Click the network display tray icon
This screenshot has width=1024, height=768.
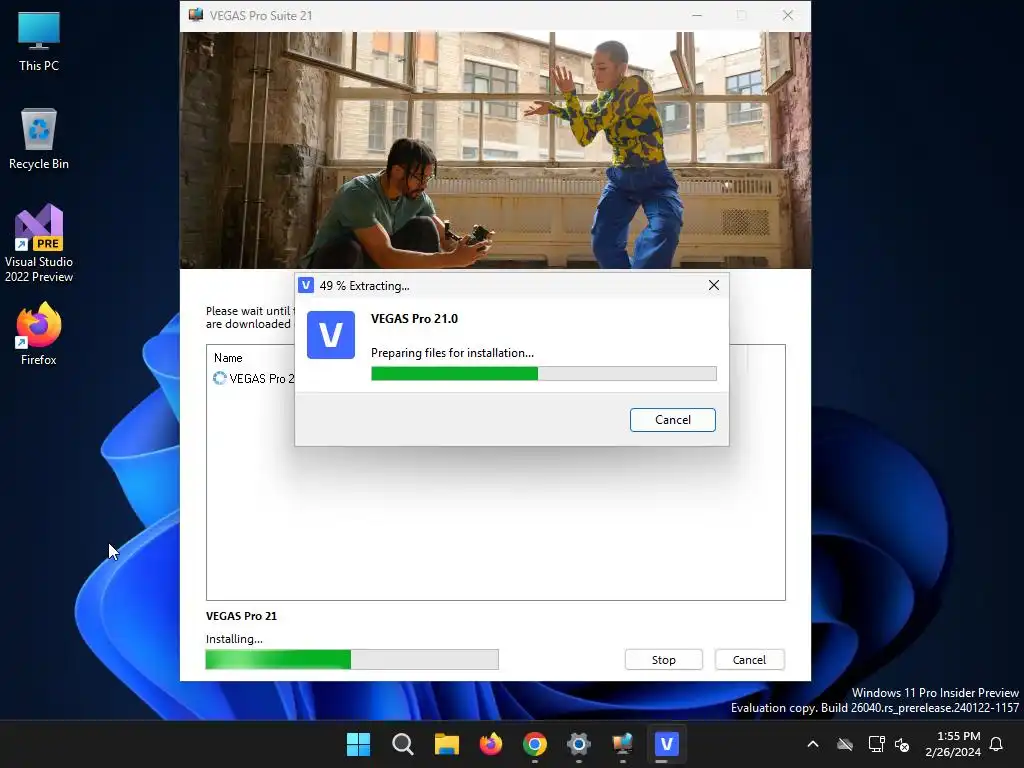pyautogui.click(x=876, y=744)
